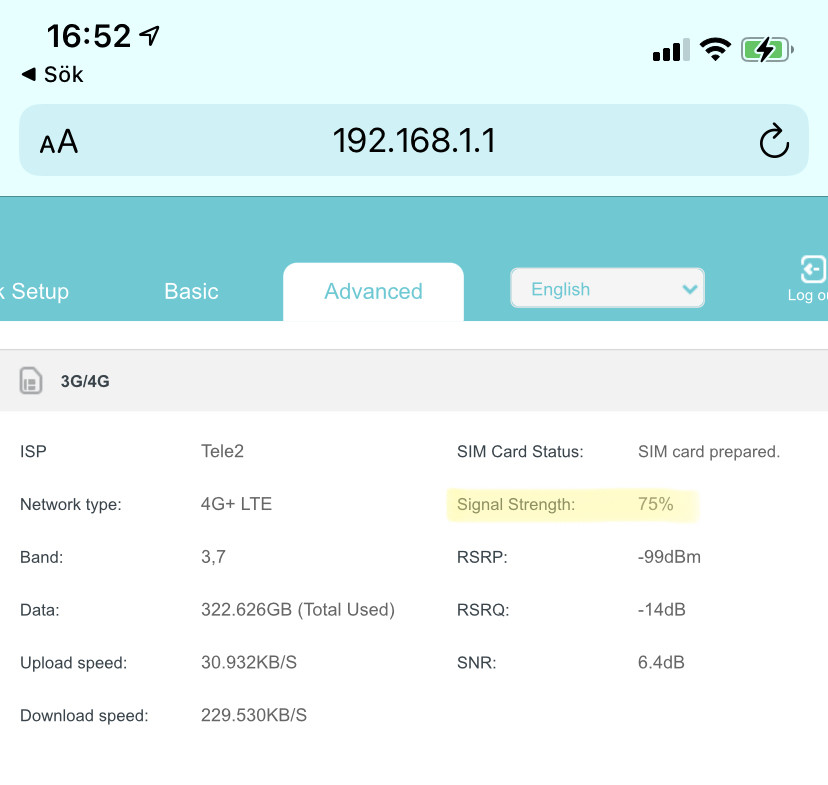
Task: Select the Advanced tab
Action: tap(373, 291)
